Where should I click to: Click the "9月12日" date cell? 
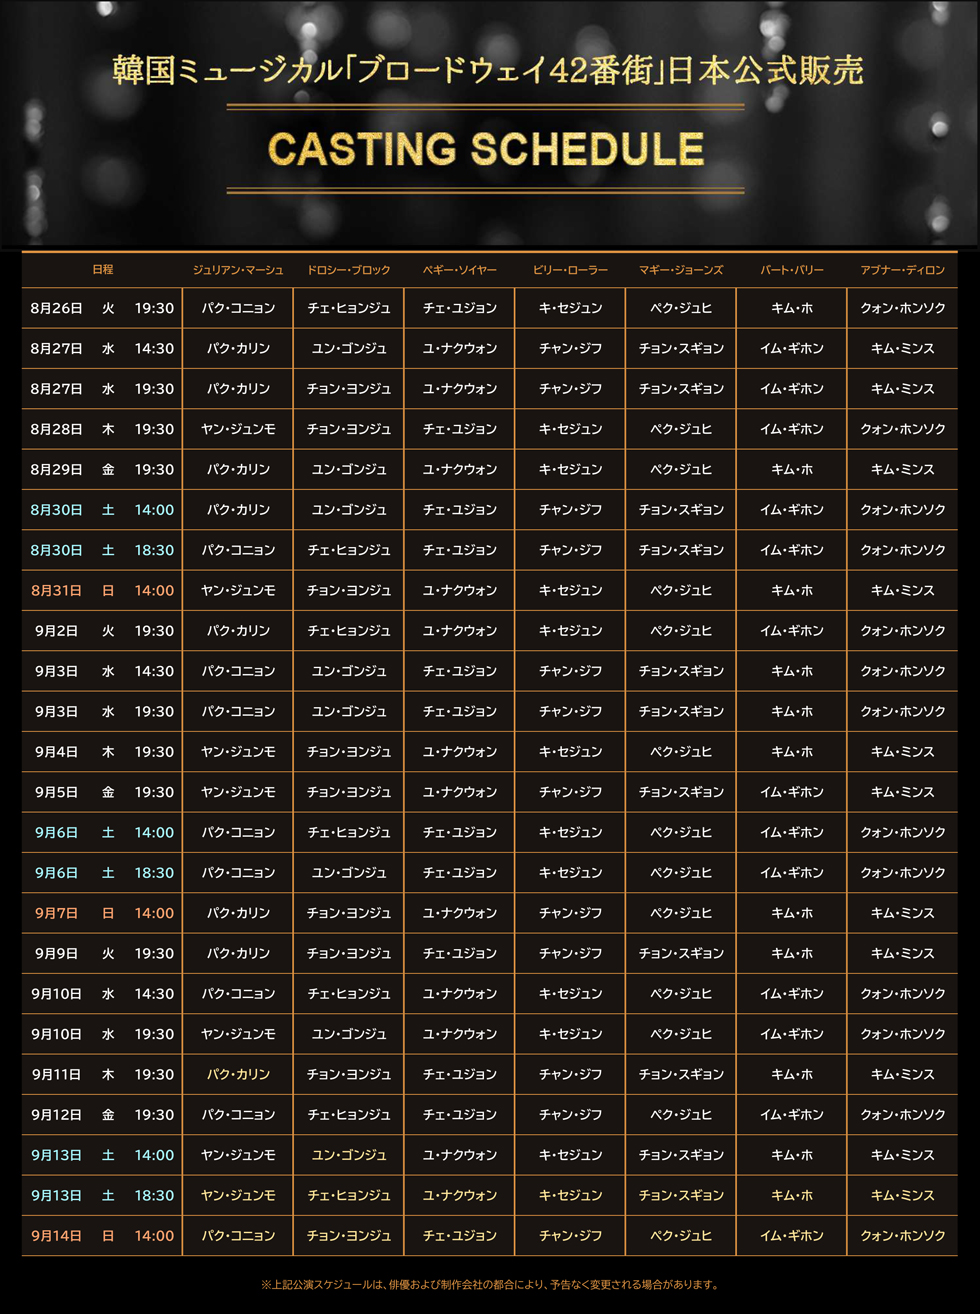56,1115
